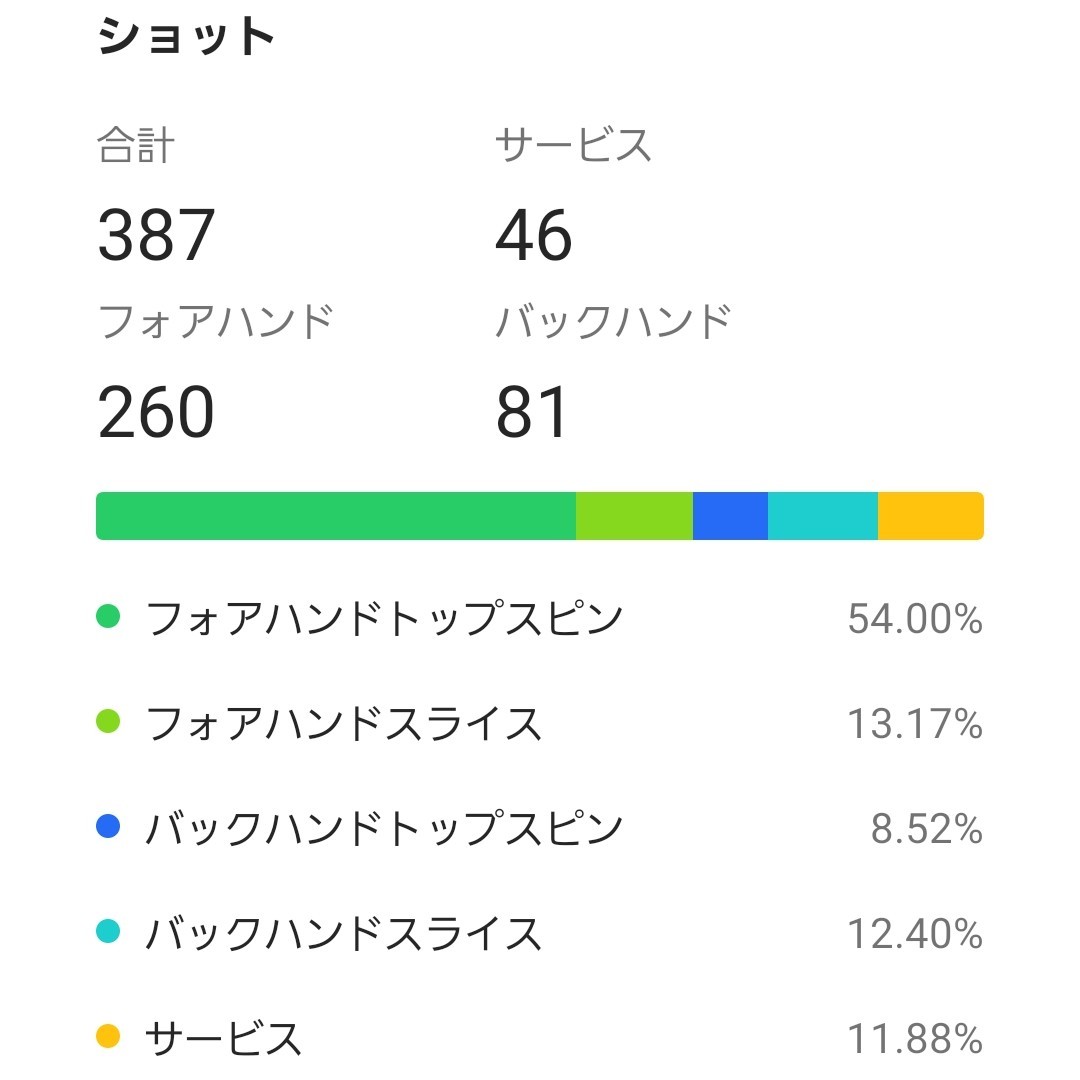
Task: Click the green dot beside フォアハンドトップスピン
Action: click(108, 617)
